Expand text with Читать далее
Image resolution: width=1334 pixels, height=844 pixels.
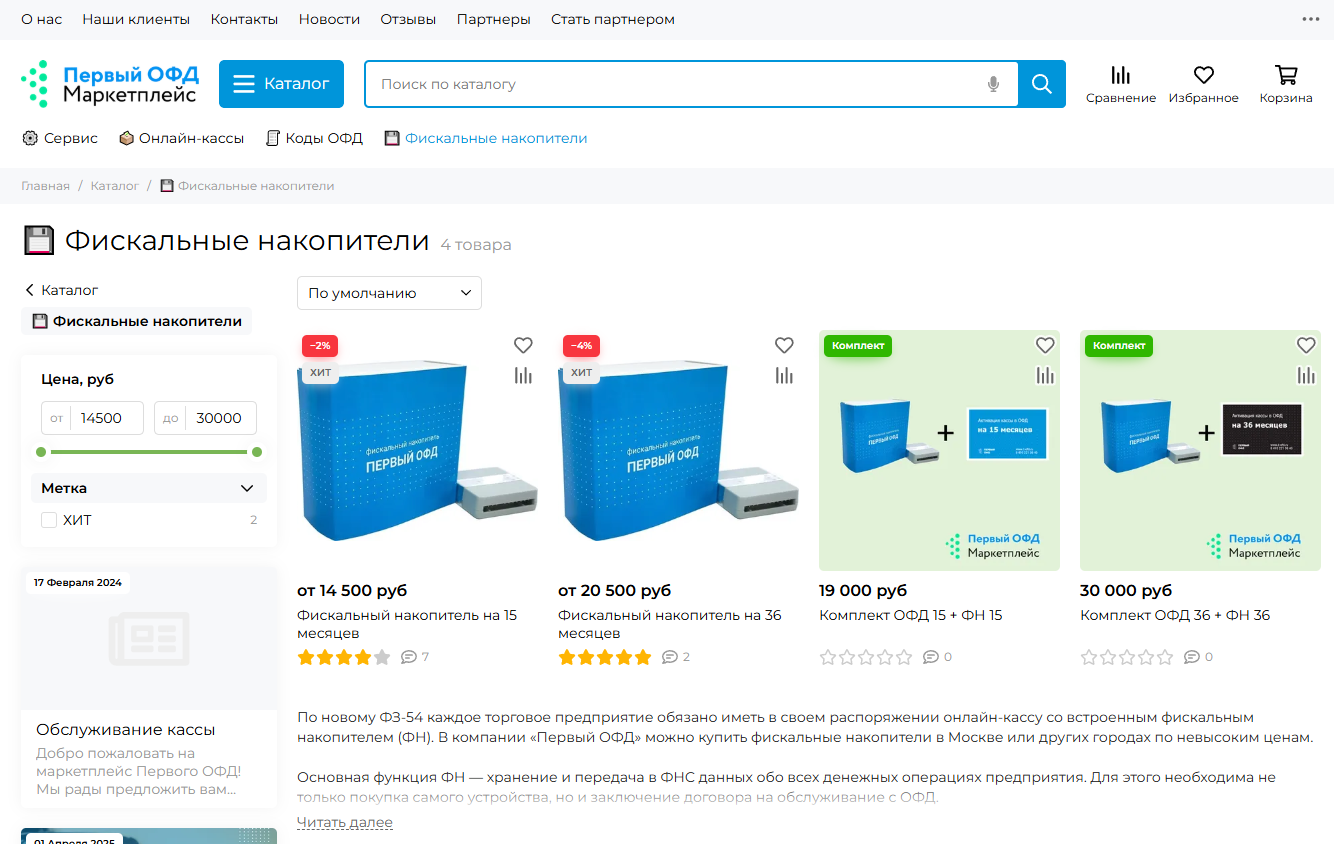[345, 822]
